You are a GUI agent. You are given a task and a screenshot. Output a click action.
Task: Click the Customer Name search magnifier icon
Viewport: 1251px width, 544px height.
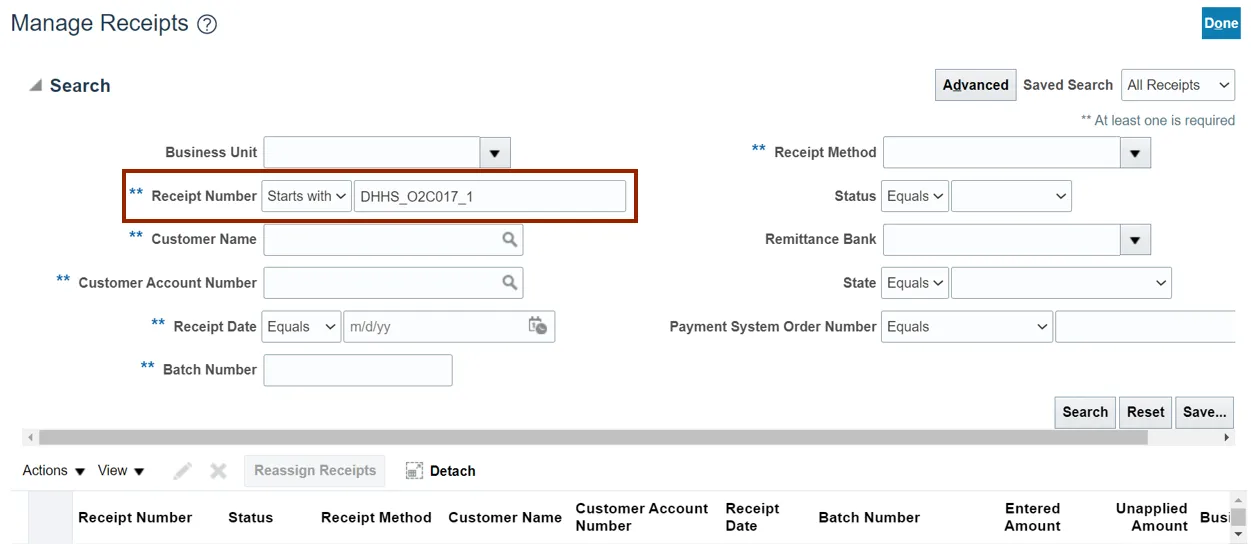pos(510,240)
